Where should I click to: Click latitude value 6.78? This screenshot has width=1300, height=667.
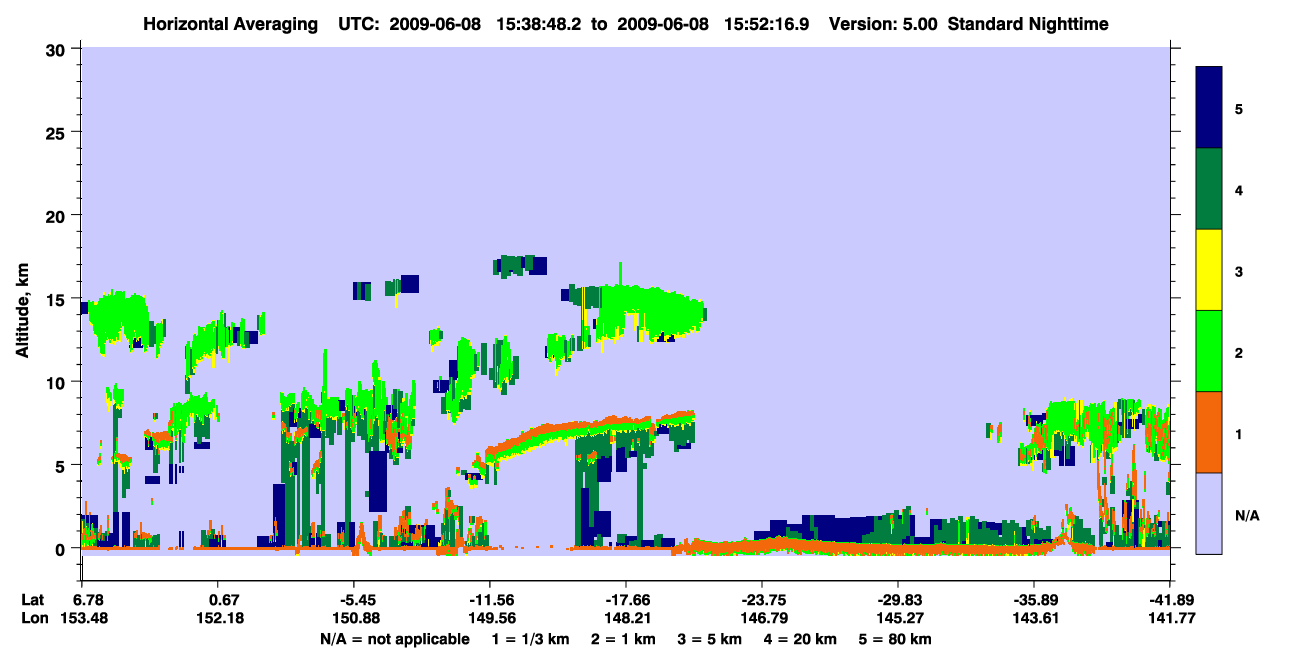click(x=88, y=599)
